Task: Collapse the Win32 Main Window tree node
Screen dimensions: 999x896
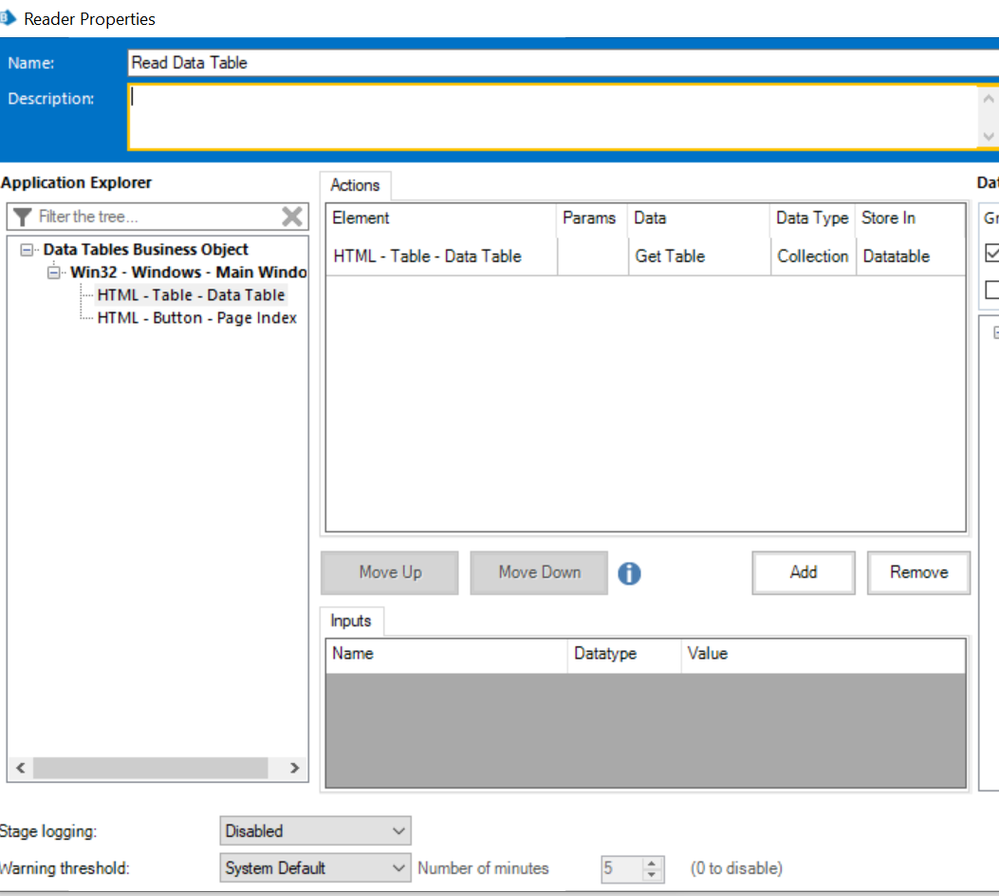Action: click(x=53, y=272)
